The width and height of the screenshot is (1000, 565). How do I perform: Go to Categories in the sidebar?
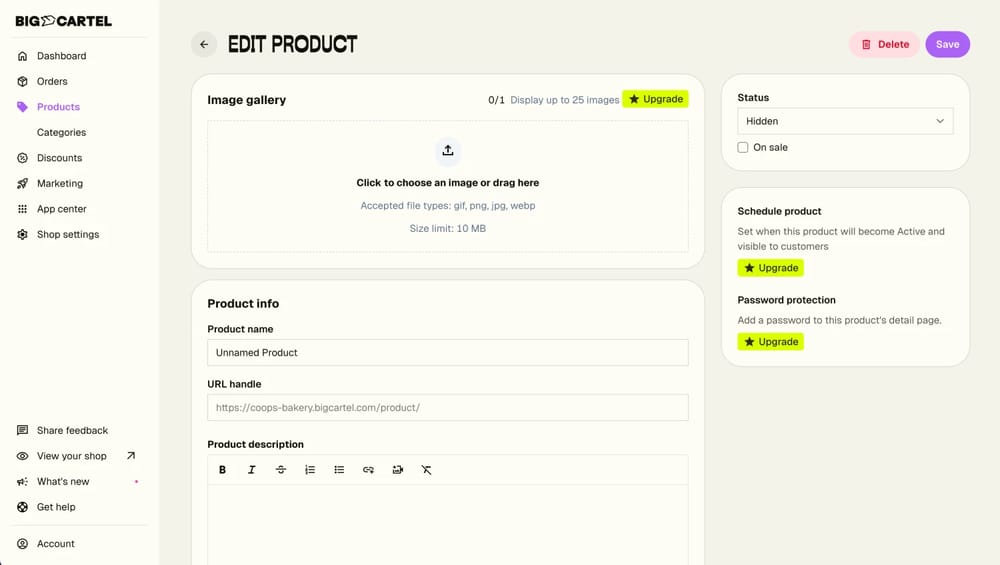pyautogui.click(x=61, y=132)
